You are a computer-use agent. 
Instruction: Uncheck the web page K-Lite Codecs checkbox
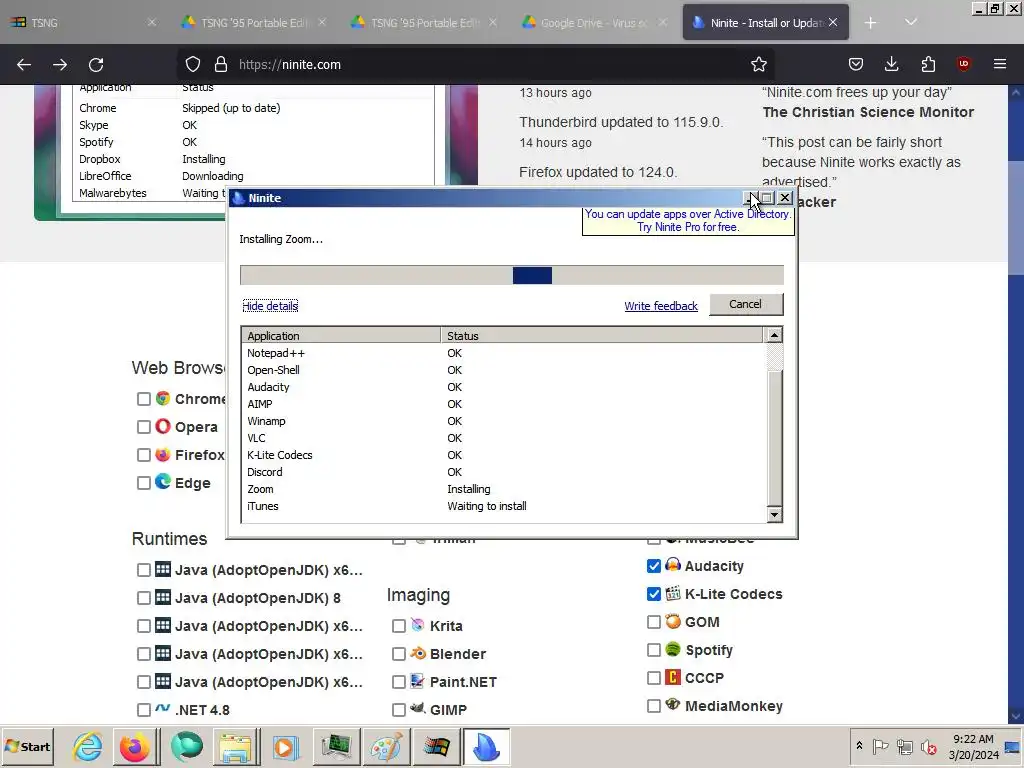coord(654,594)
